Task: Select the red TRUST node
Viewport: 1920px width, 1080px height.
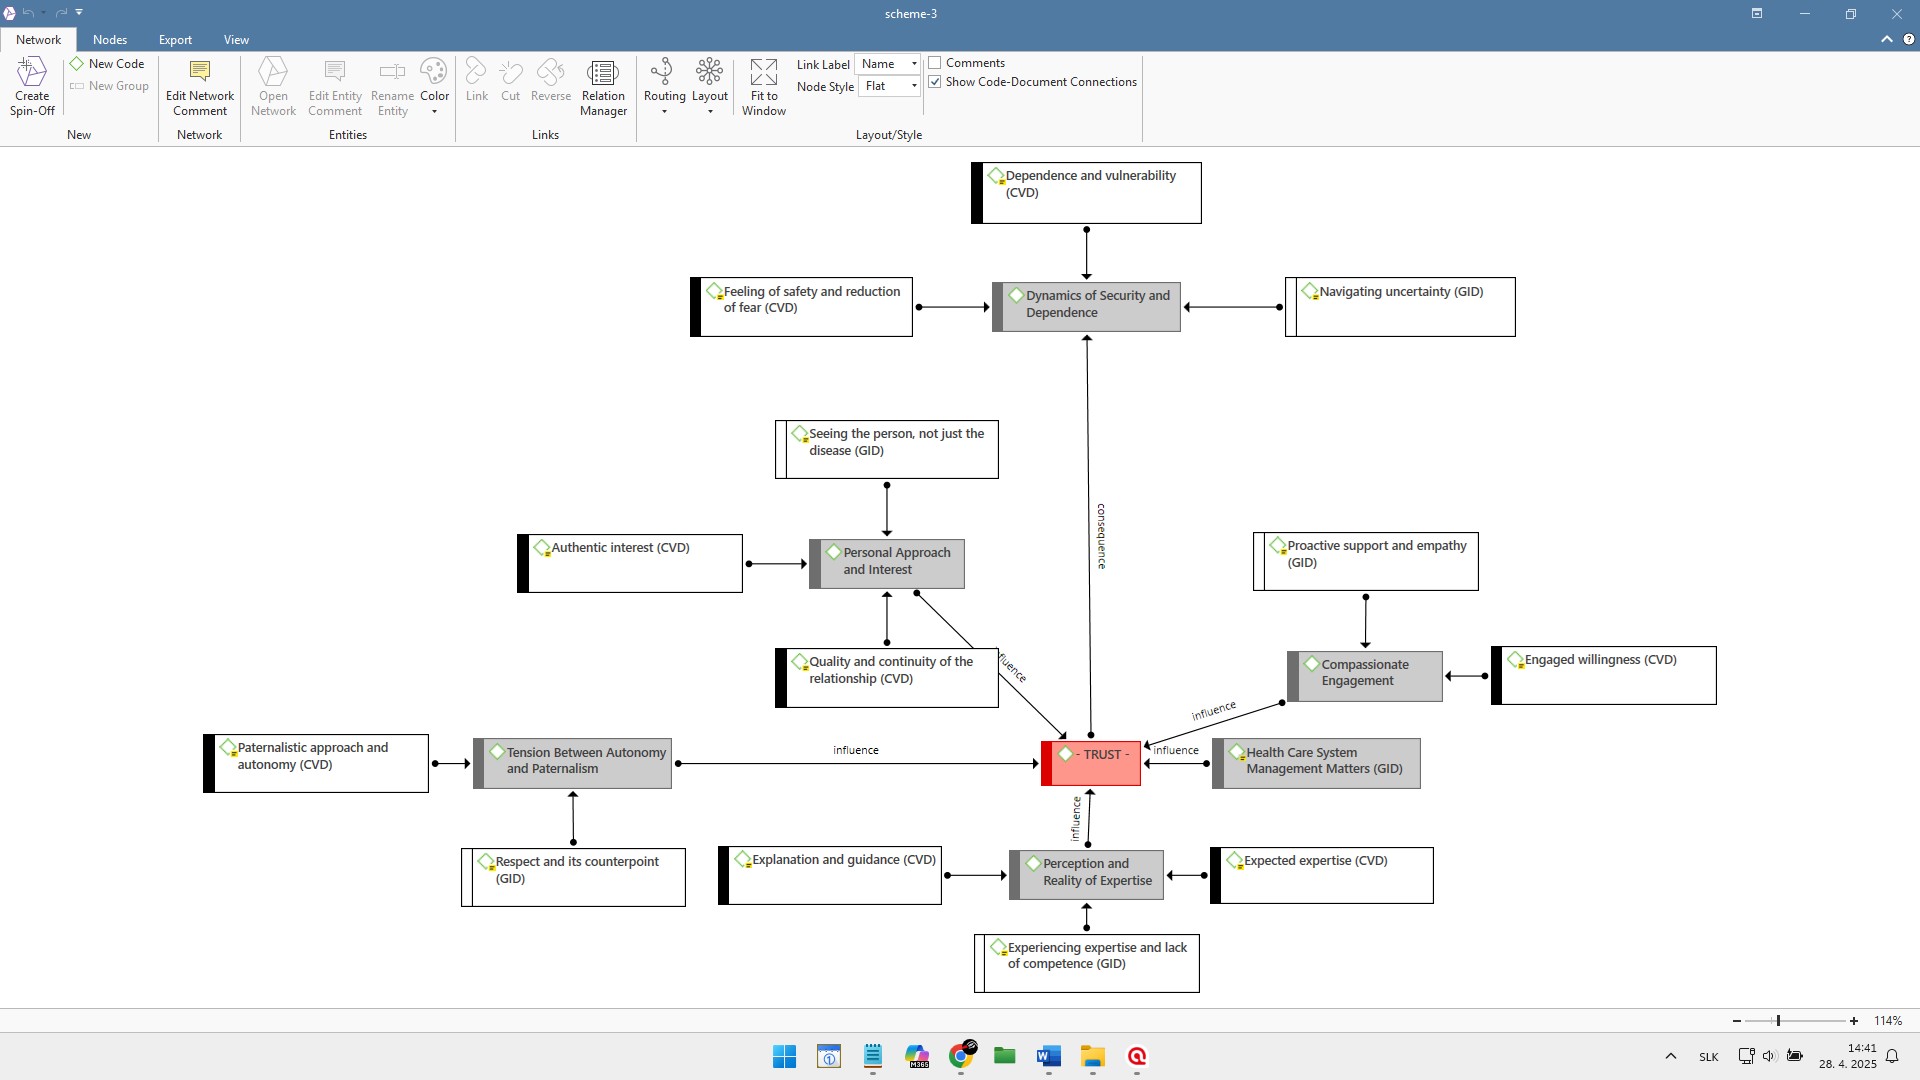Action: point(1091,763)
